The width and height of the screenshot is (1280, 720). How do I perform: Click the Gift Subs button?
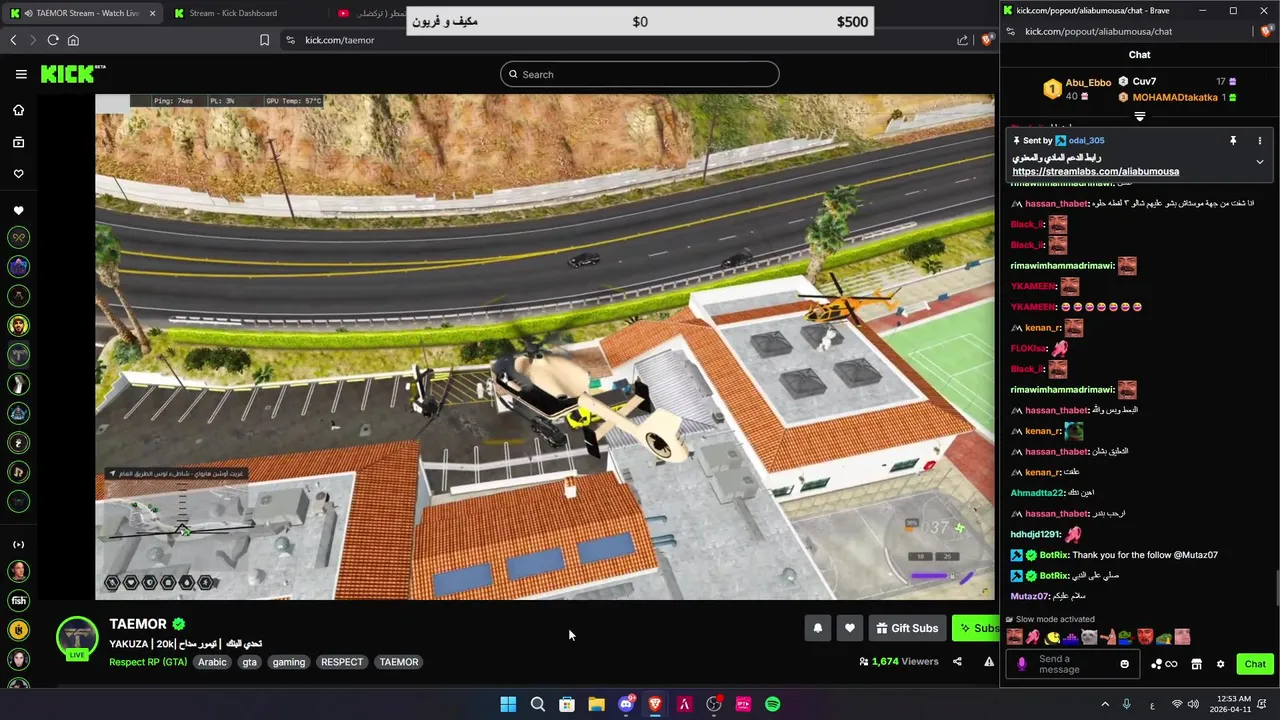click(907, 628)
